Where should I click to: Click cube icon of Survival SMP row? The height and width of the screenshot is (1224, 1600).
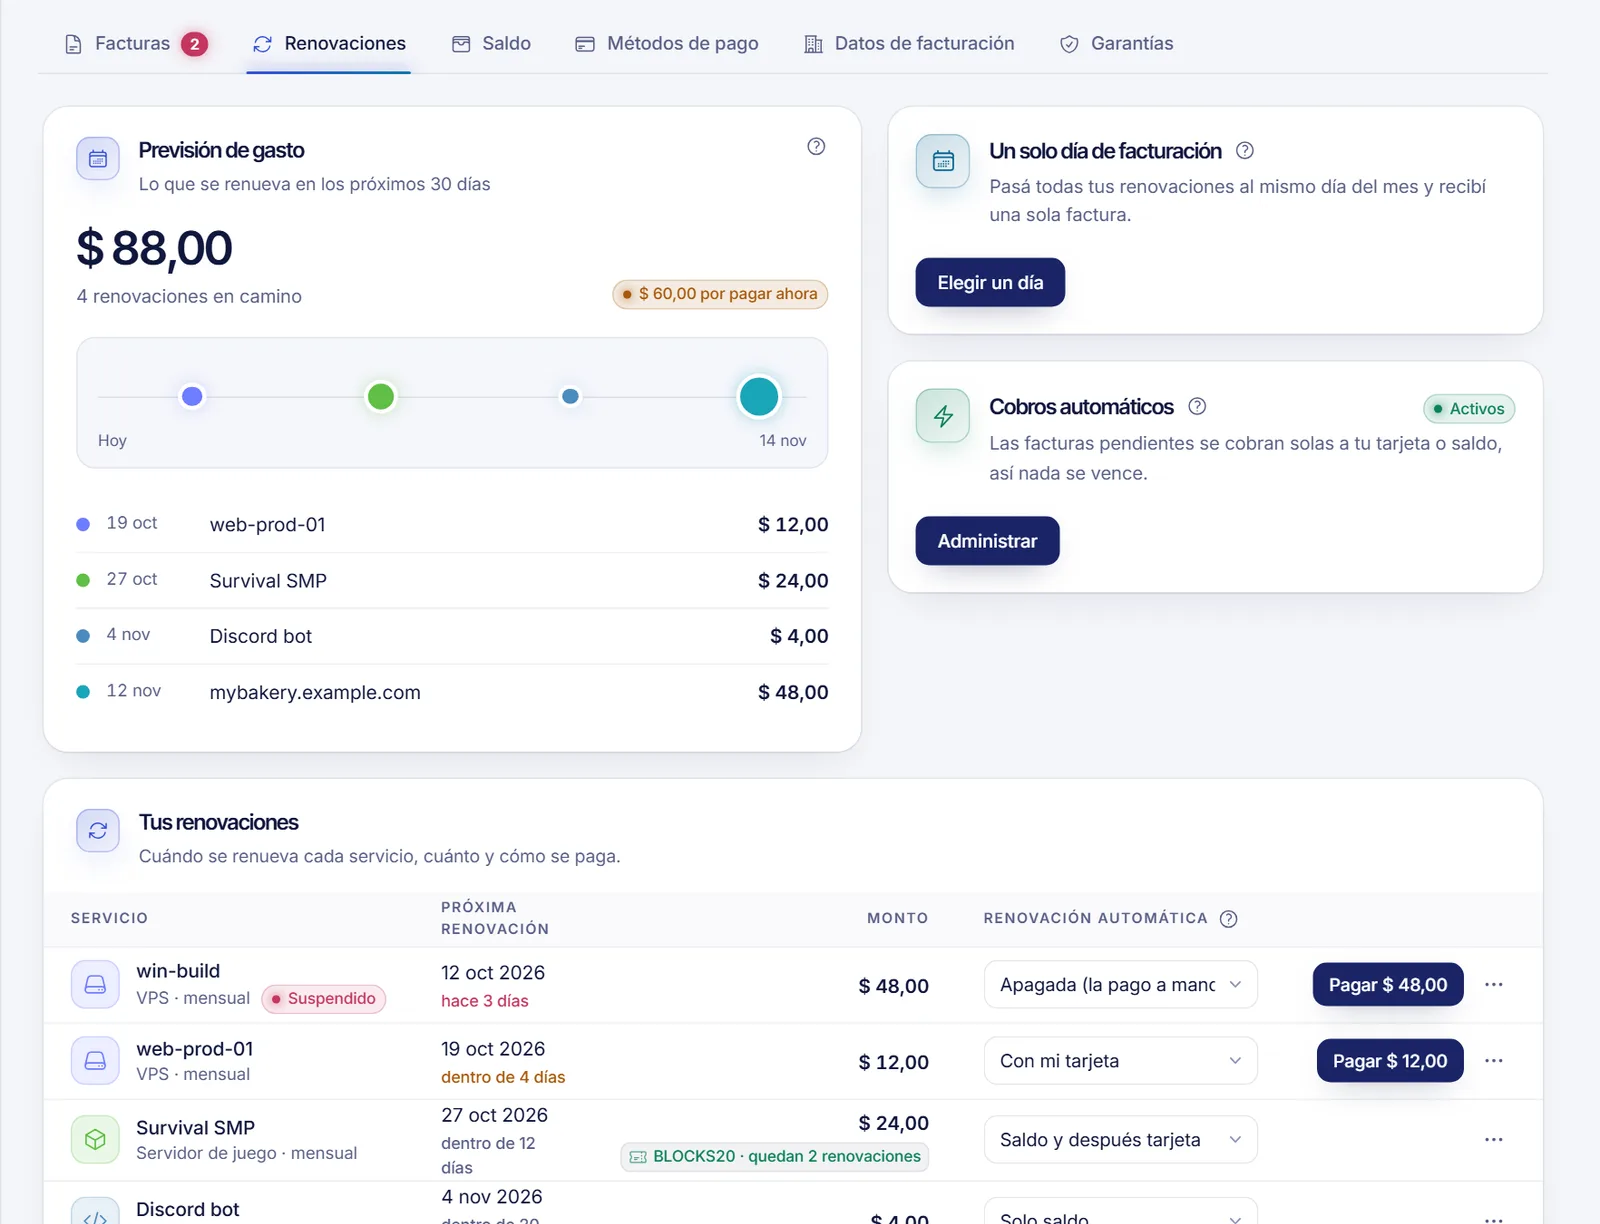tap(95, 1140)
